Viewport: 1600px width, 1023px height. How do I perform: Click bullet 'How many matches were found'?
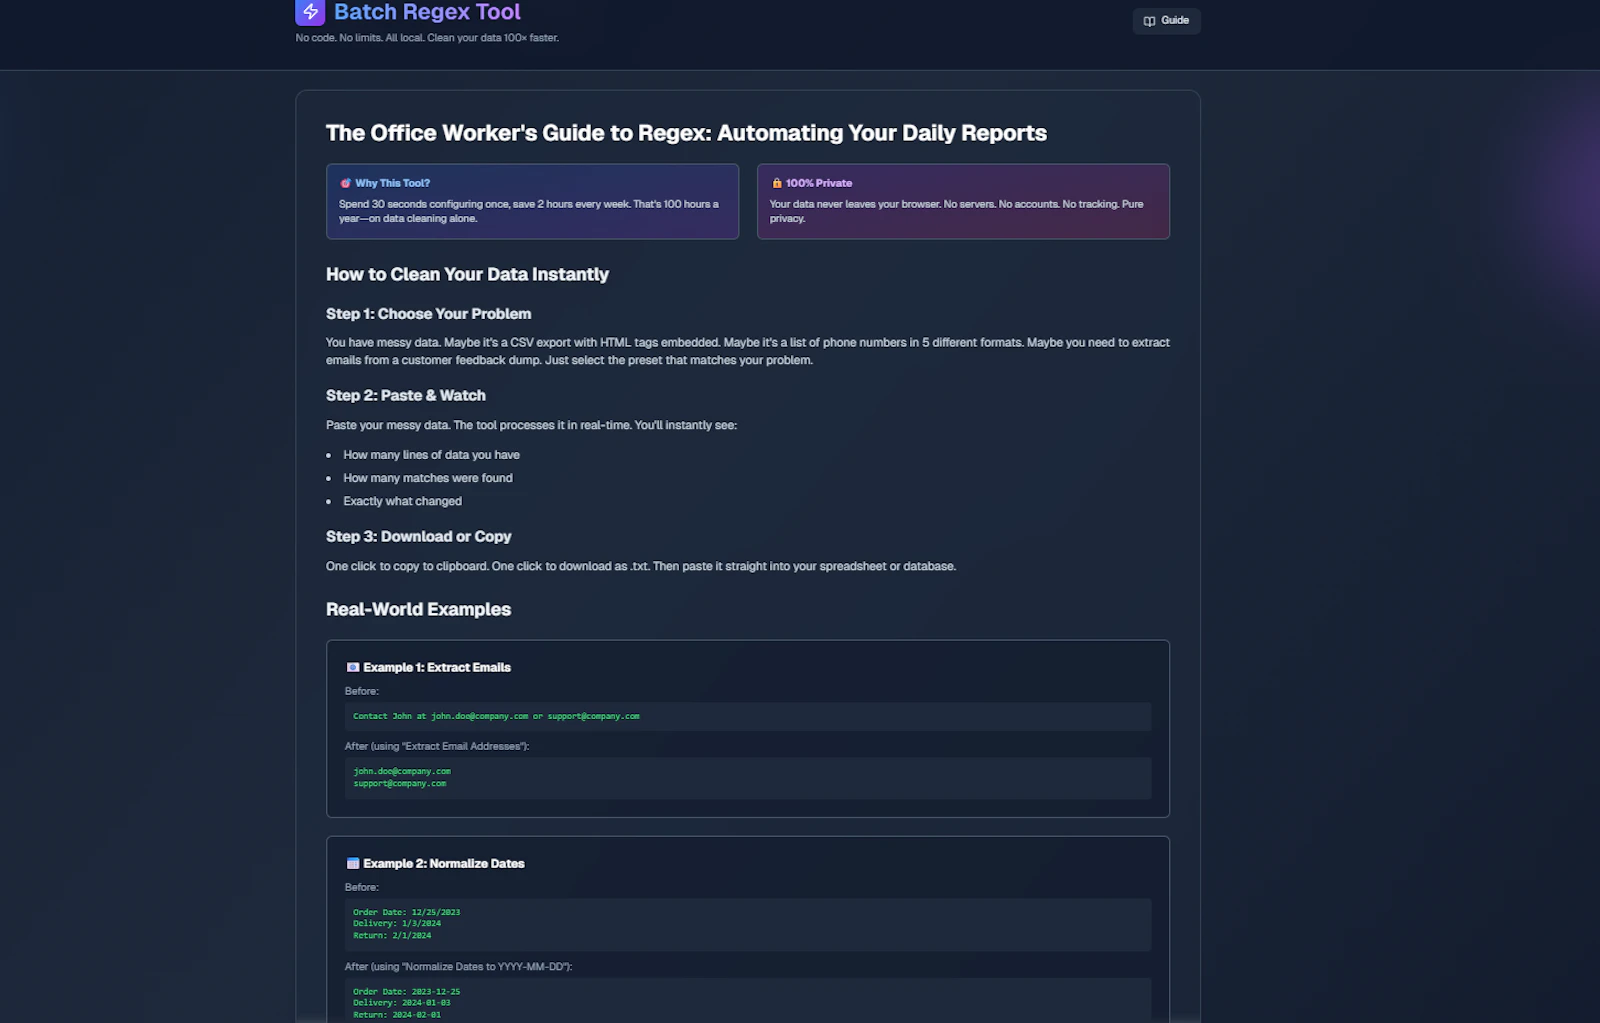(x=428, y=478)
